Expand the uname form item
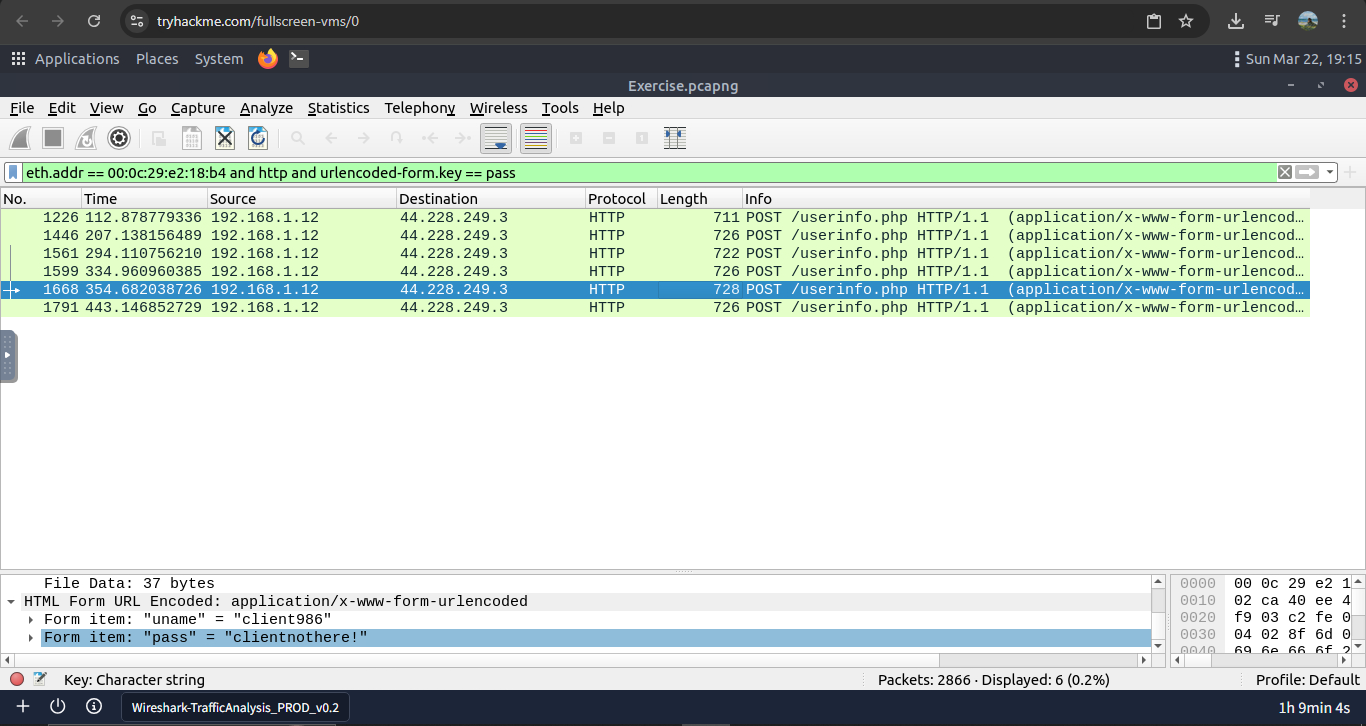Screen dimensions: 1366x726 [x=31, y=620]
